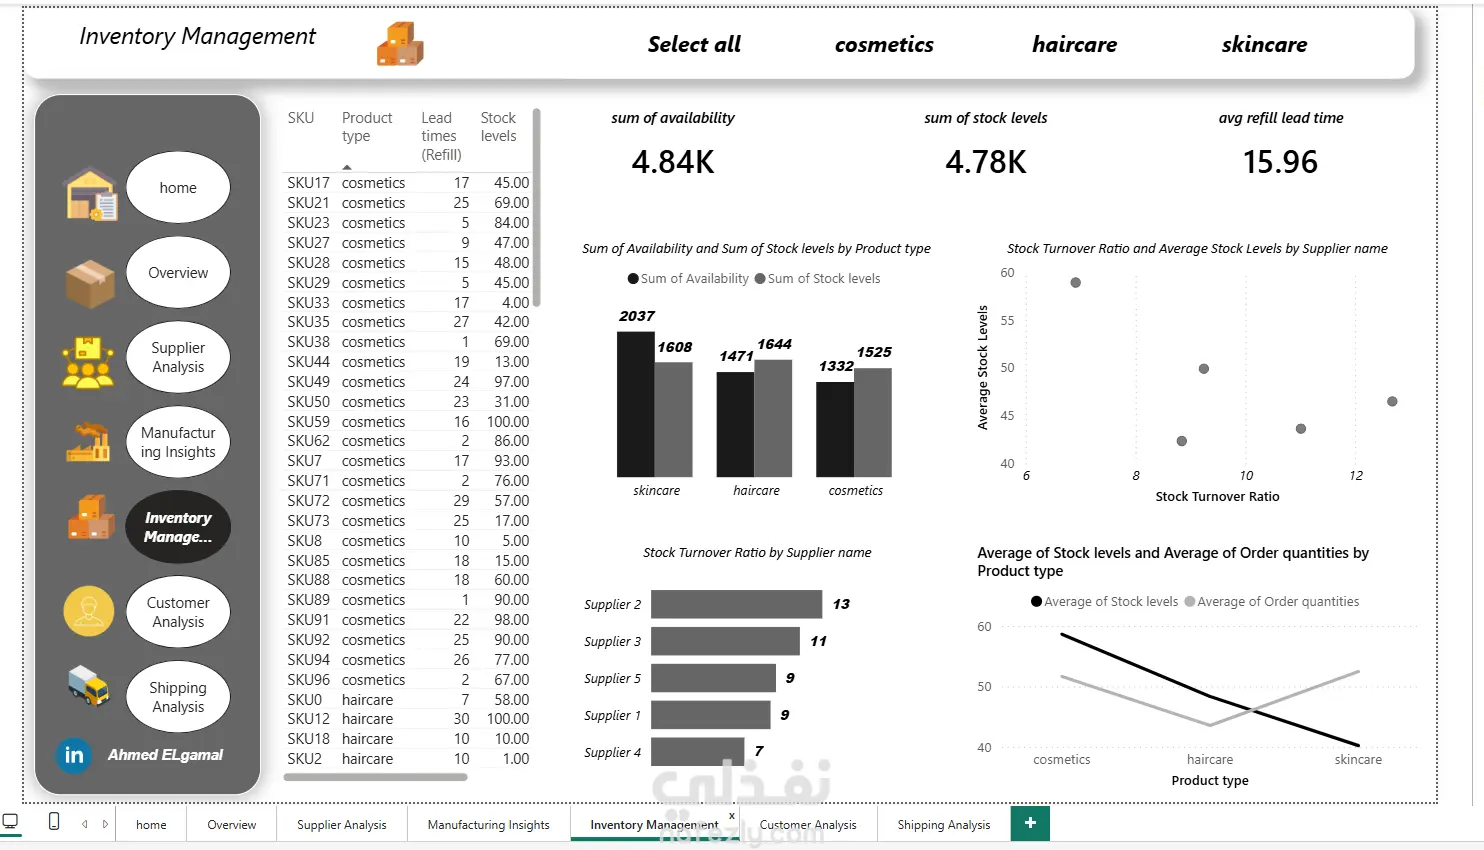Viewport: 1484px width, 850px height.
Task: Click the Product type sort arrow
Action: (347, 167)
